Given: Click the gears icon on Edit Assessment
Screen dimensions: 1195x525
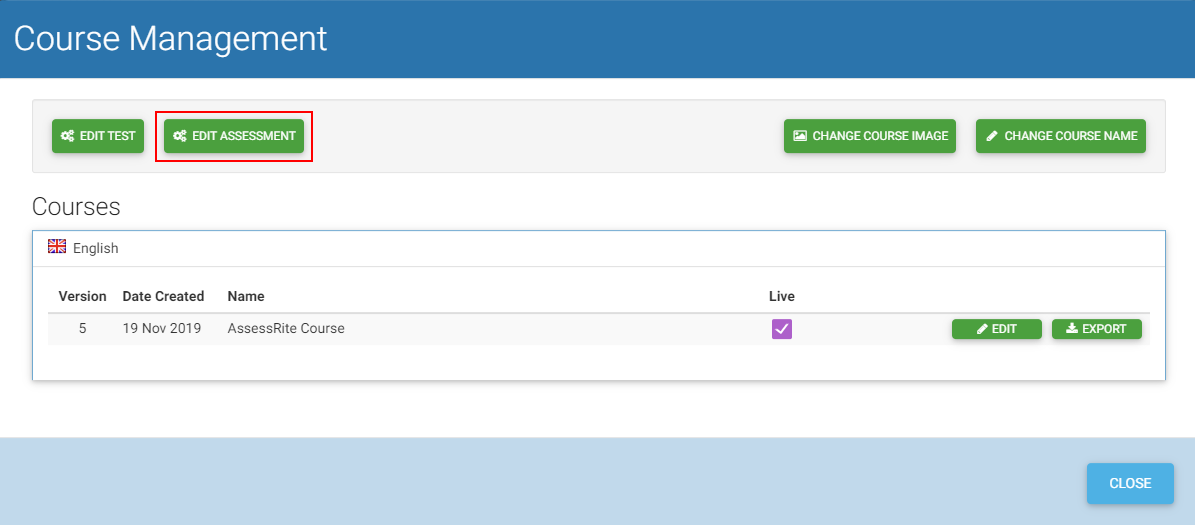Looking at the screenshot, I should (180, 136).
